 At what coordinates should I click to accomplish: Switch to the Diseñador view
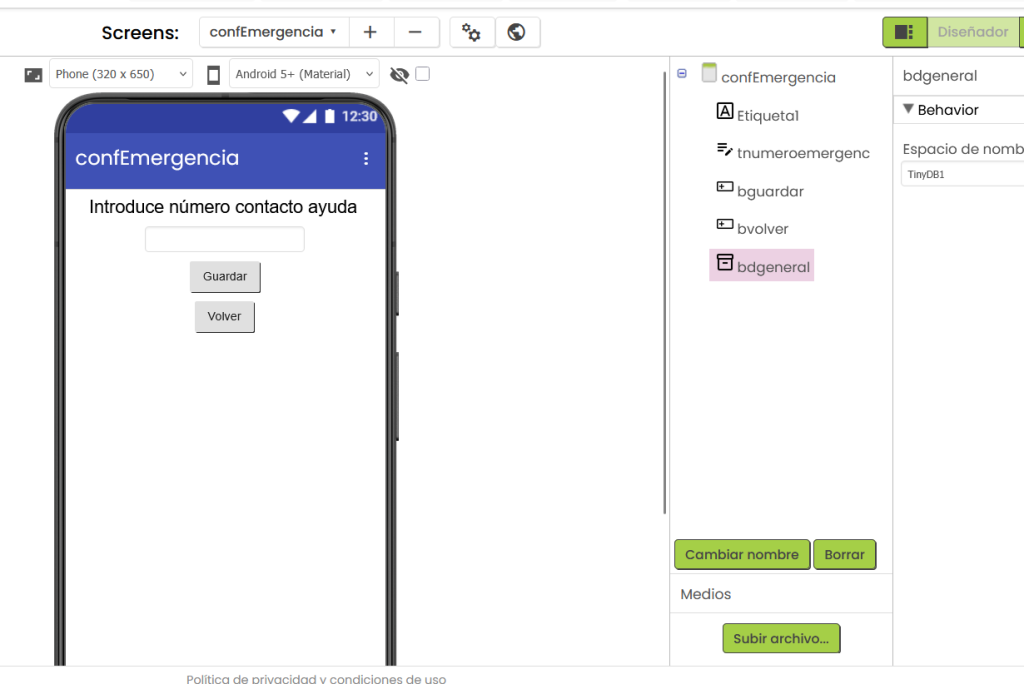[972, 32]
